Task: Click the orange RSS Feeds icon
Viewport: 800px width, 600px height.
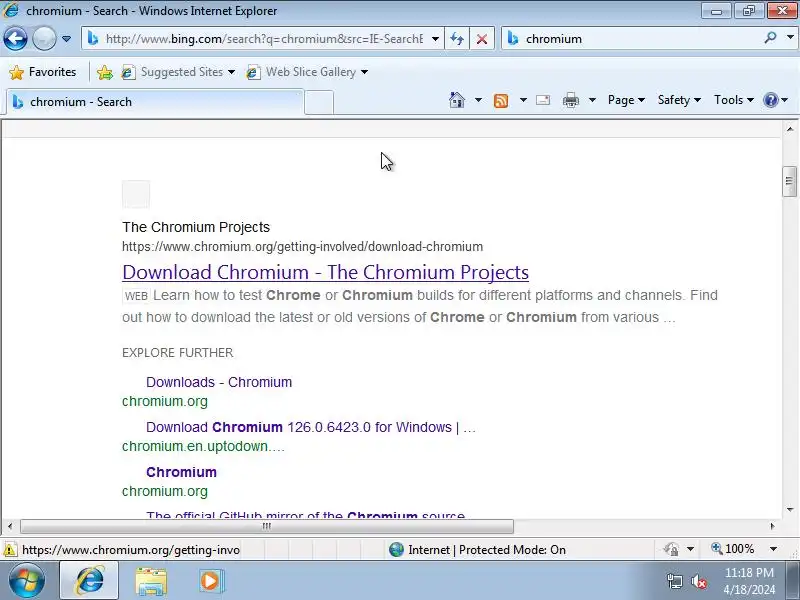Action: [501, 101]
